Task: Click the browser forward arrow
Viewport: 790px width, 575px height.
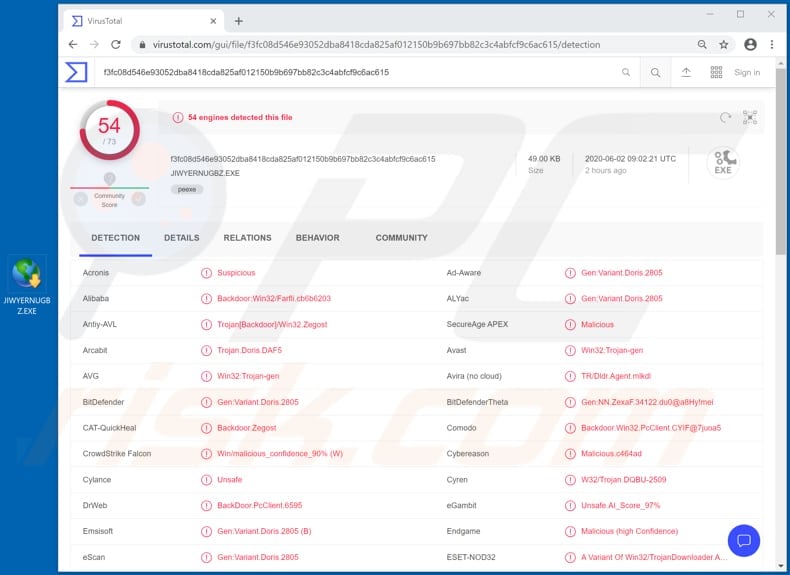Action: click(x=94, y=44)
